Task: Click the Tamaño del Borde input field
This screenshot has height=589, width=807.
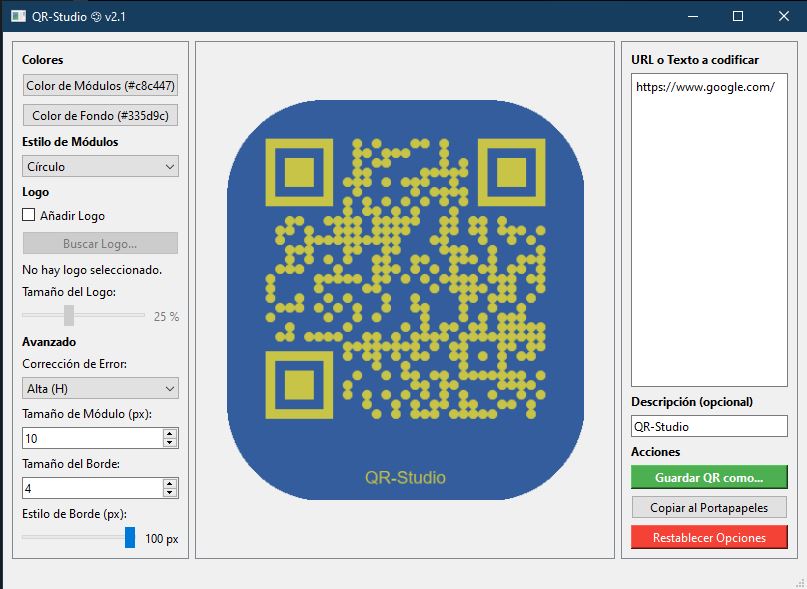Action: pos(90,488)
